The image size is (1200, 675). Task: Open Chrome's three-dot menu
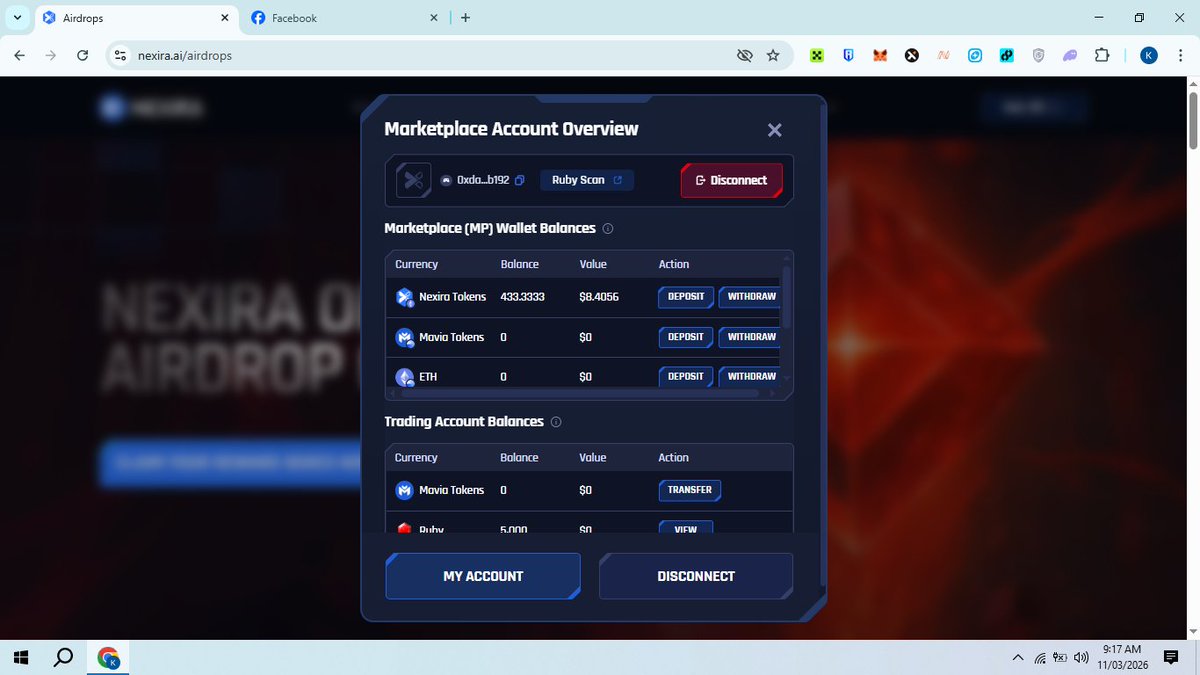pyautogui.click(x=1181, y=56)
